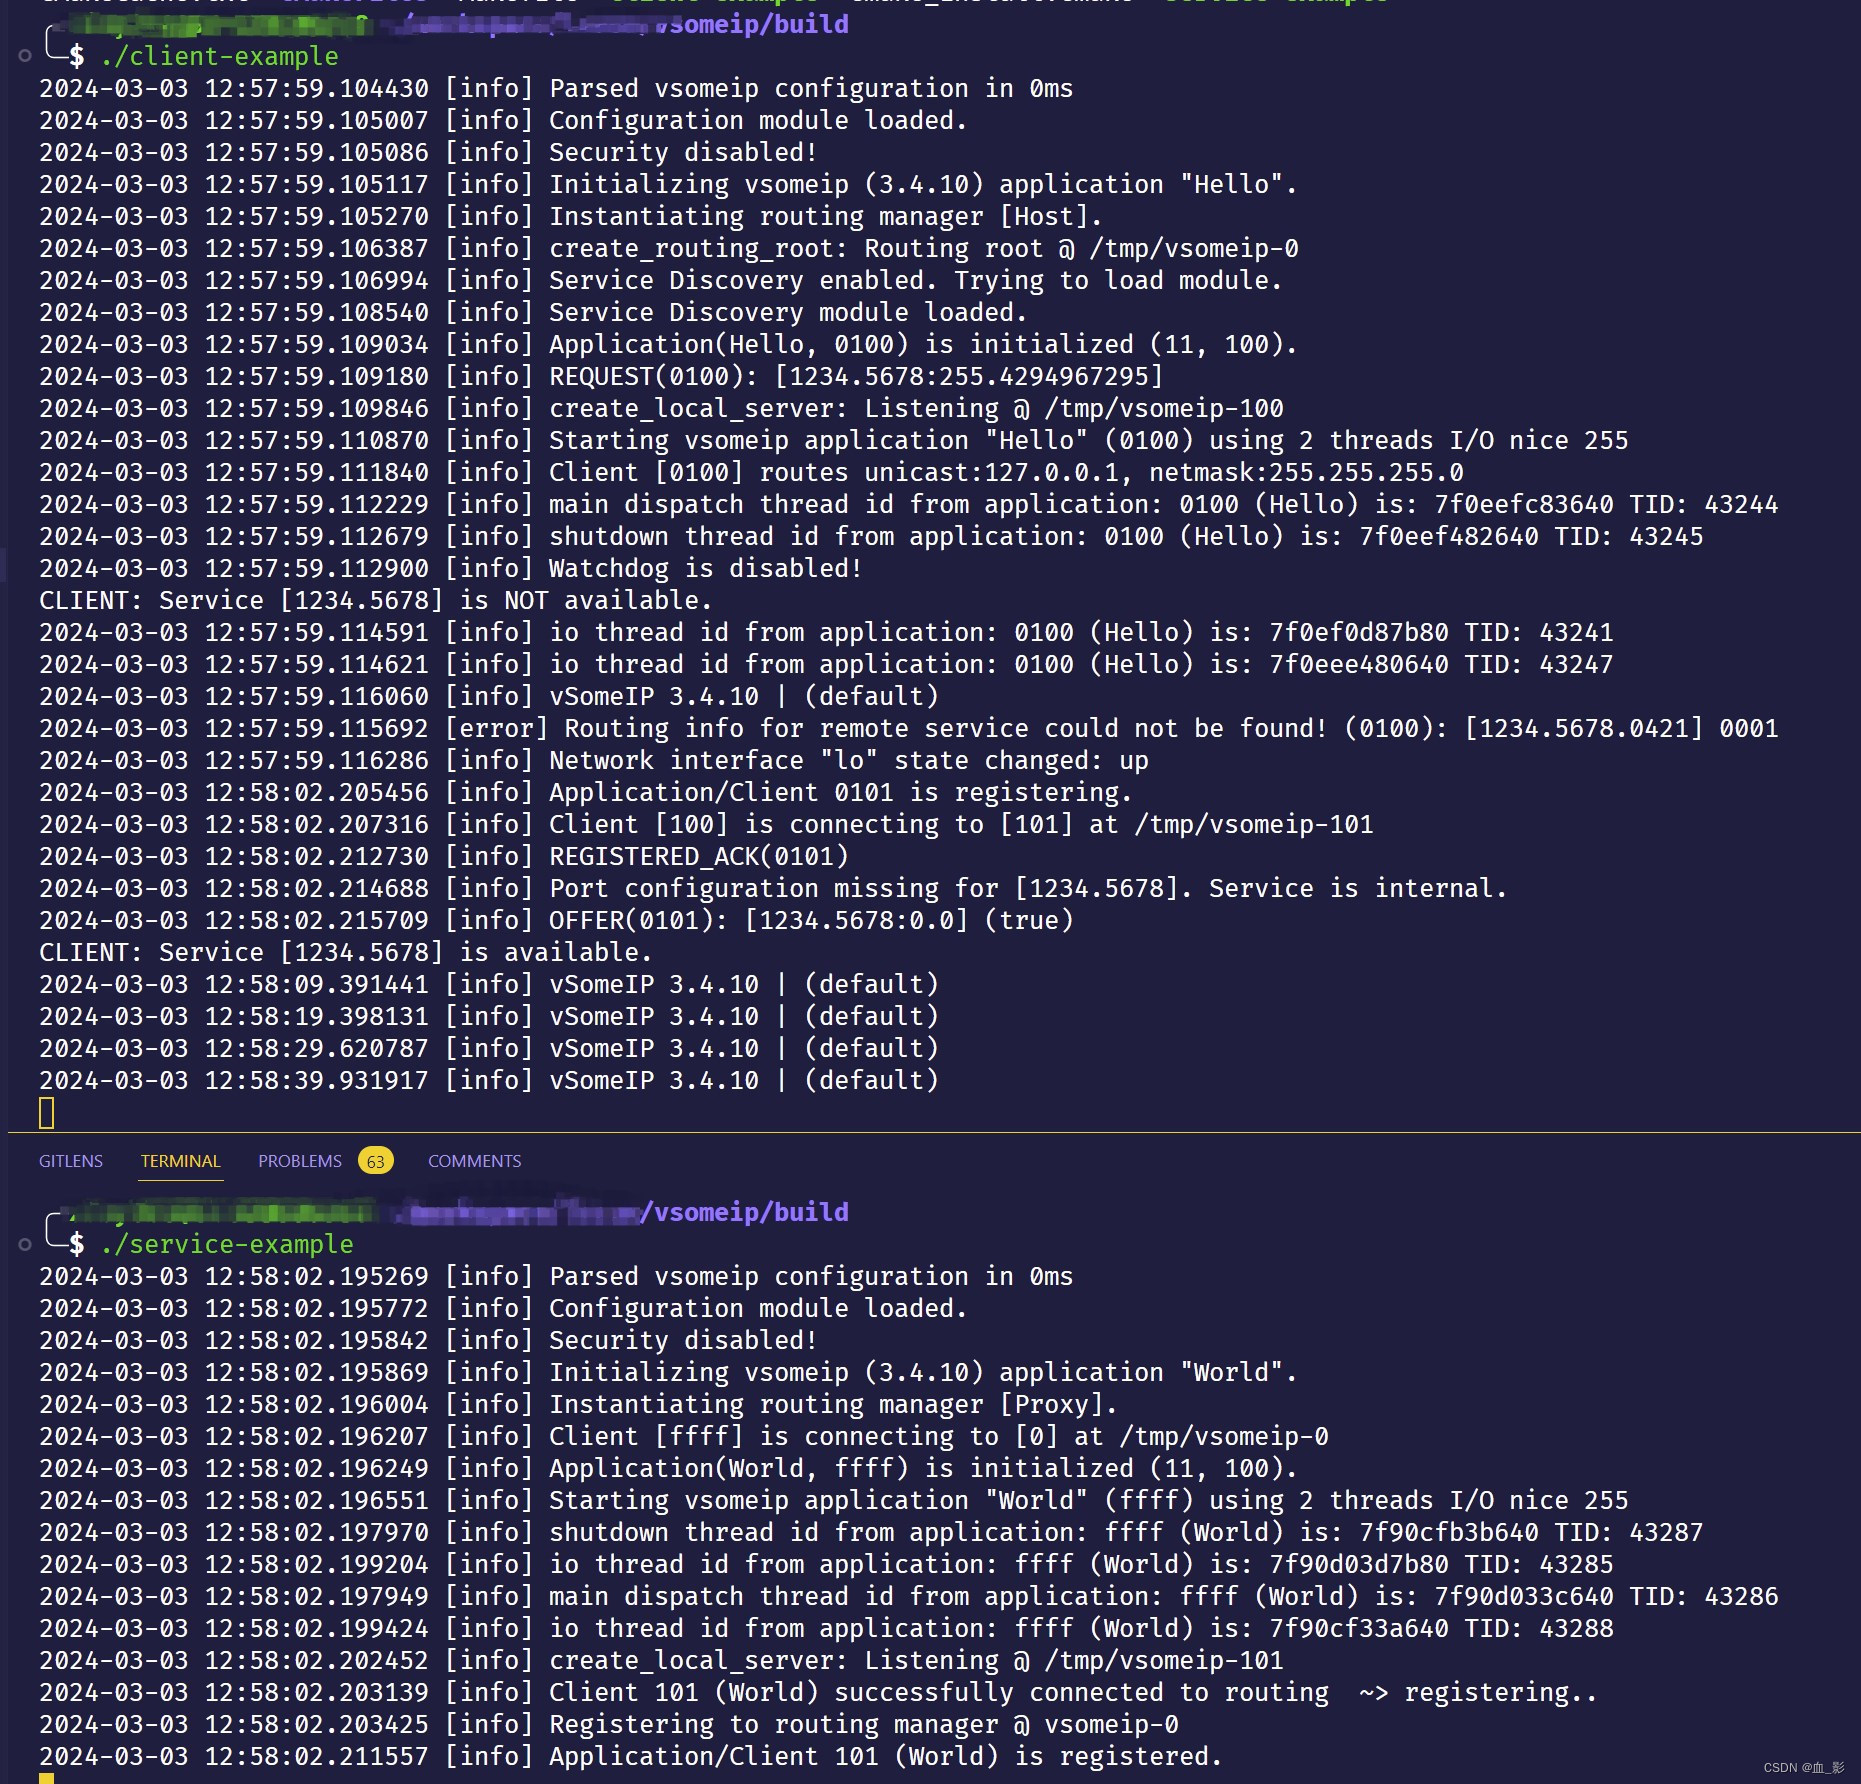Click the 'Security disabled!' line in client terminal
Viewport: 1861px width, 1784px height.
coord(428,152)
